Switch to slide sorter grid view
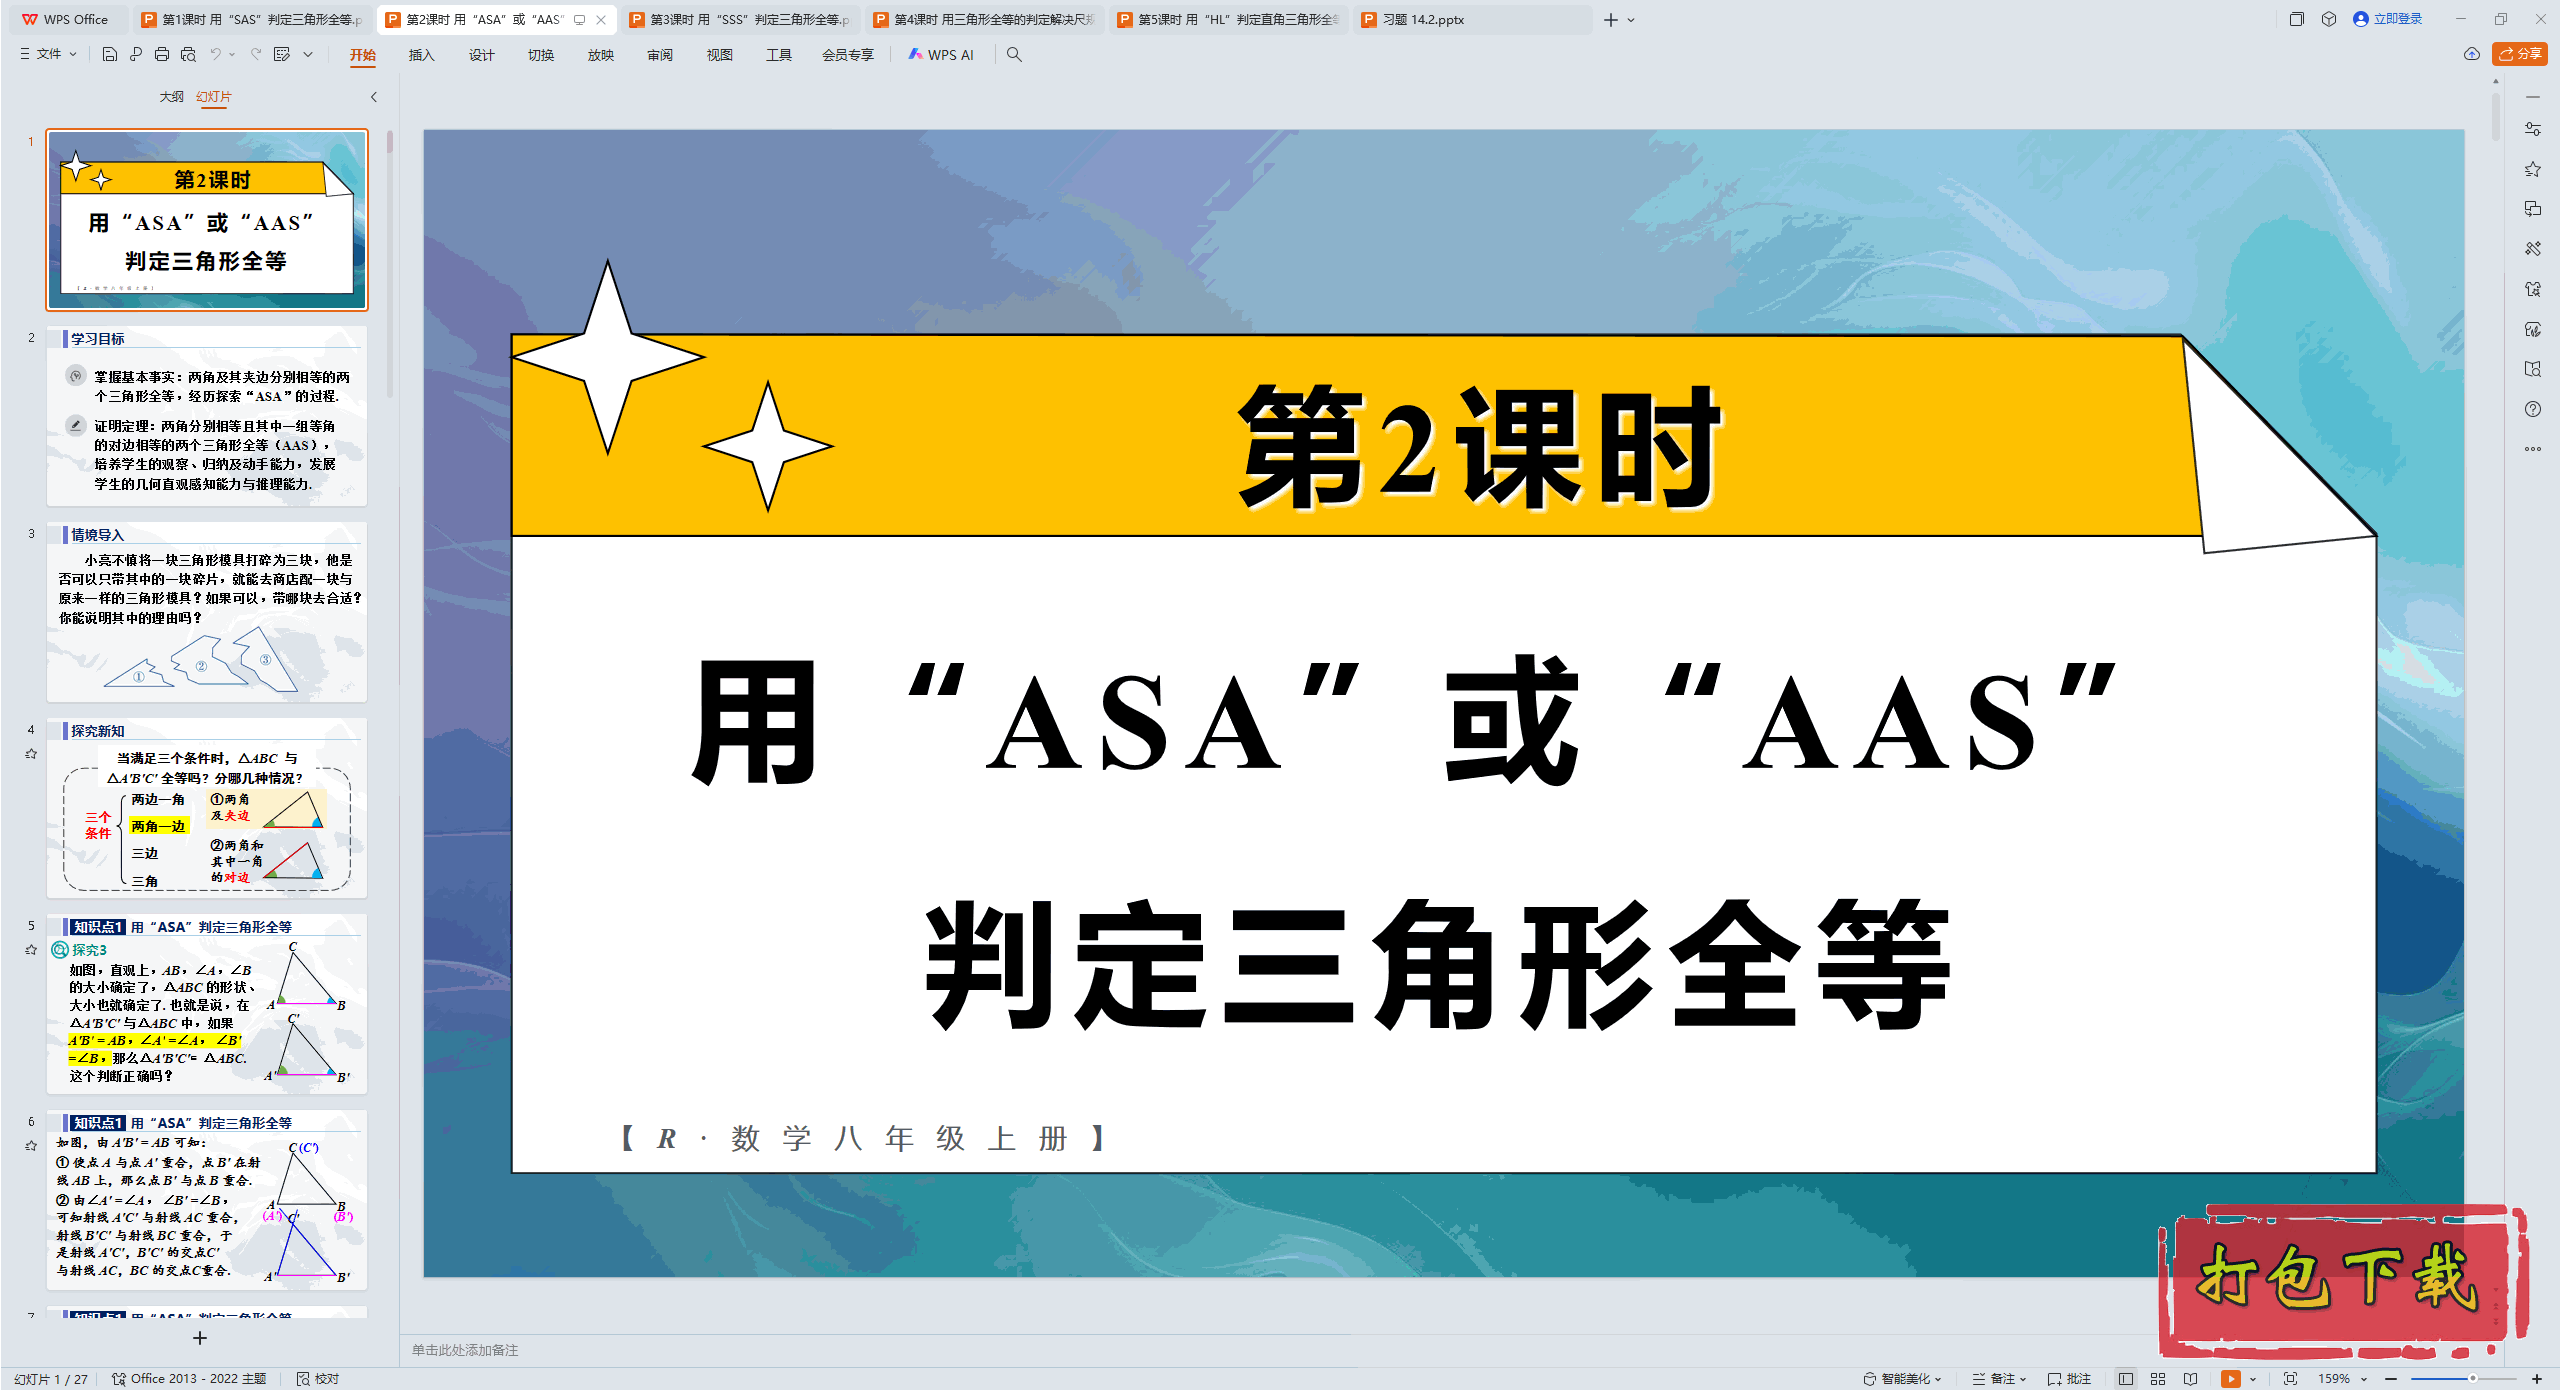The width and height of the screenshot is (2560, 1390). (x=2157, y=1378)
